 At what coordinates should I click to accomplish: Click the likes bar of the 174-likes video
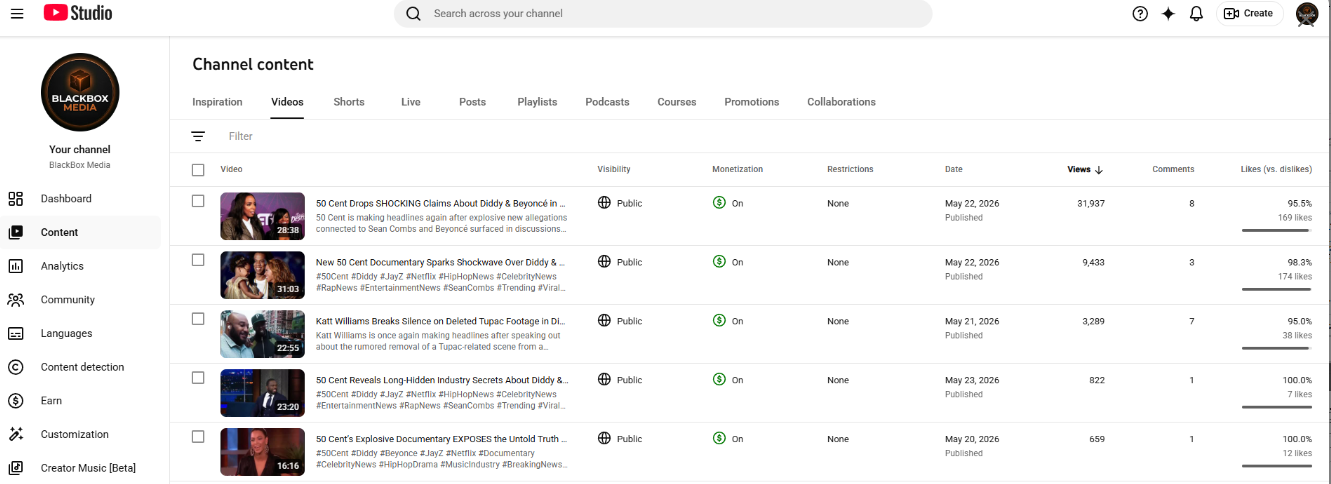(1276, 289)
